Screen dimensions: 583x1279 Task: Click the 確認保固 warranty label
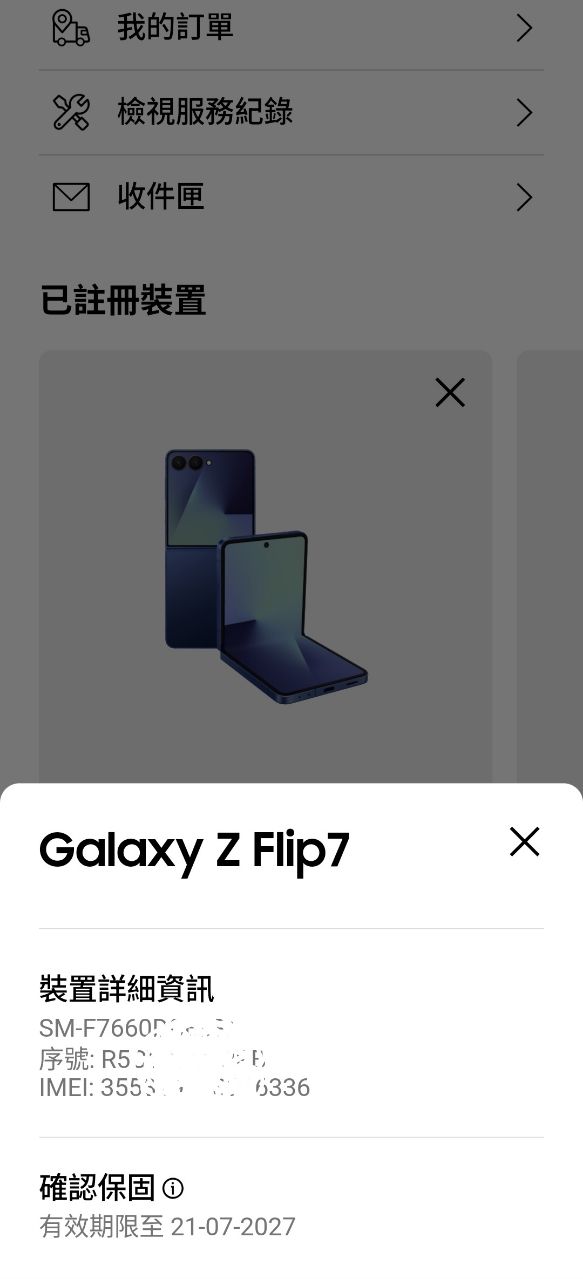pyautogui.click(x=97, y=1187)
